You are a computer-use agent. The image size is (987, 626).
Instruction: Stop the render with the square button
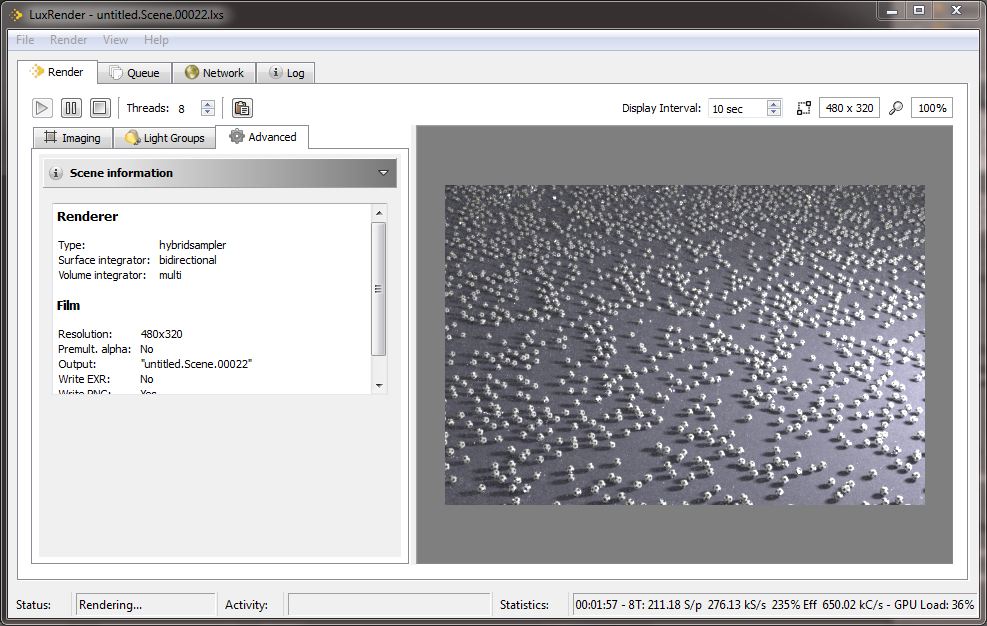[x=99, y=108]
